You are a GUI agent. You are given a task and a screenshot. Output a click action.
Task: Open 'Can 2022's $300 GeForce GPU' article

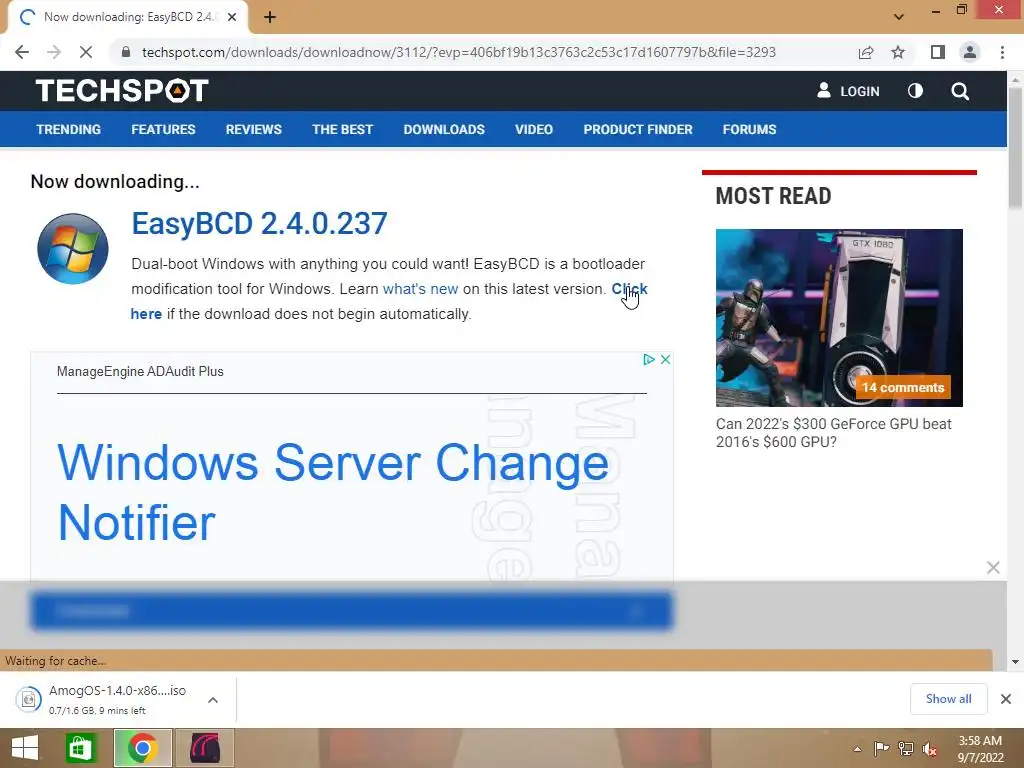click(833, 433)
